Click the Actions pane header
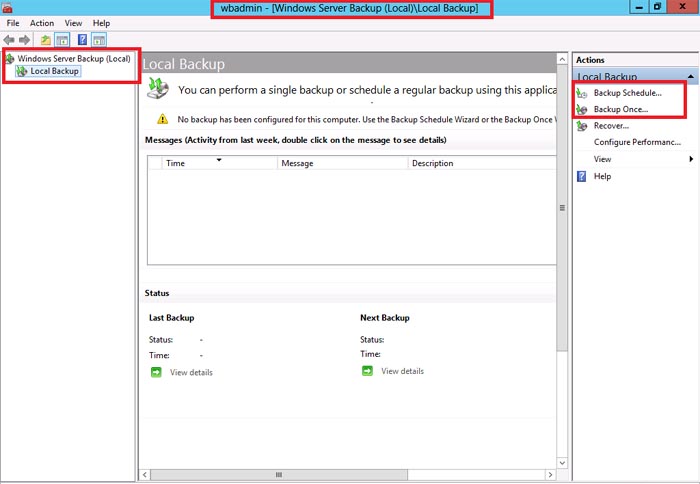The width and height of the screenshot is (700, 484). [590, 60]
